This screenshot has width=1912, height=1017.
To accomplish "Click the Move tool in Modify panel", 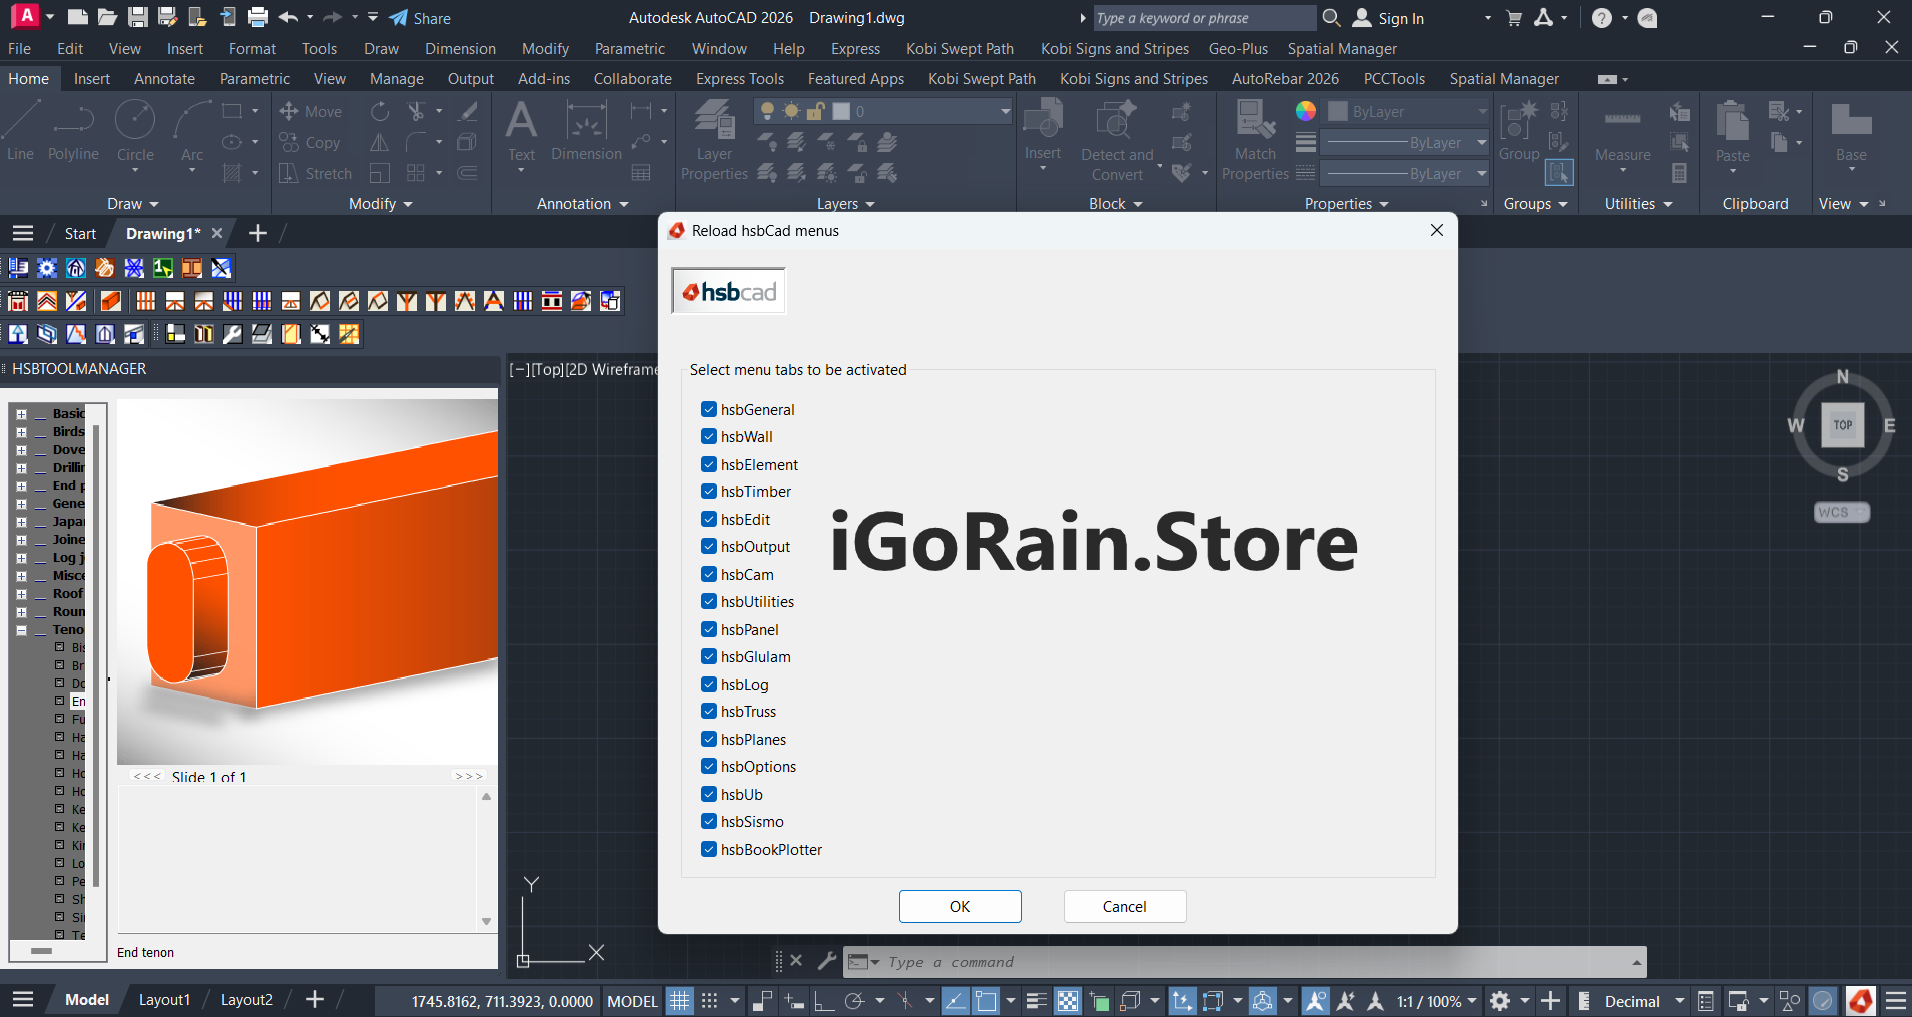I will (x=311, y=112).
